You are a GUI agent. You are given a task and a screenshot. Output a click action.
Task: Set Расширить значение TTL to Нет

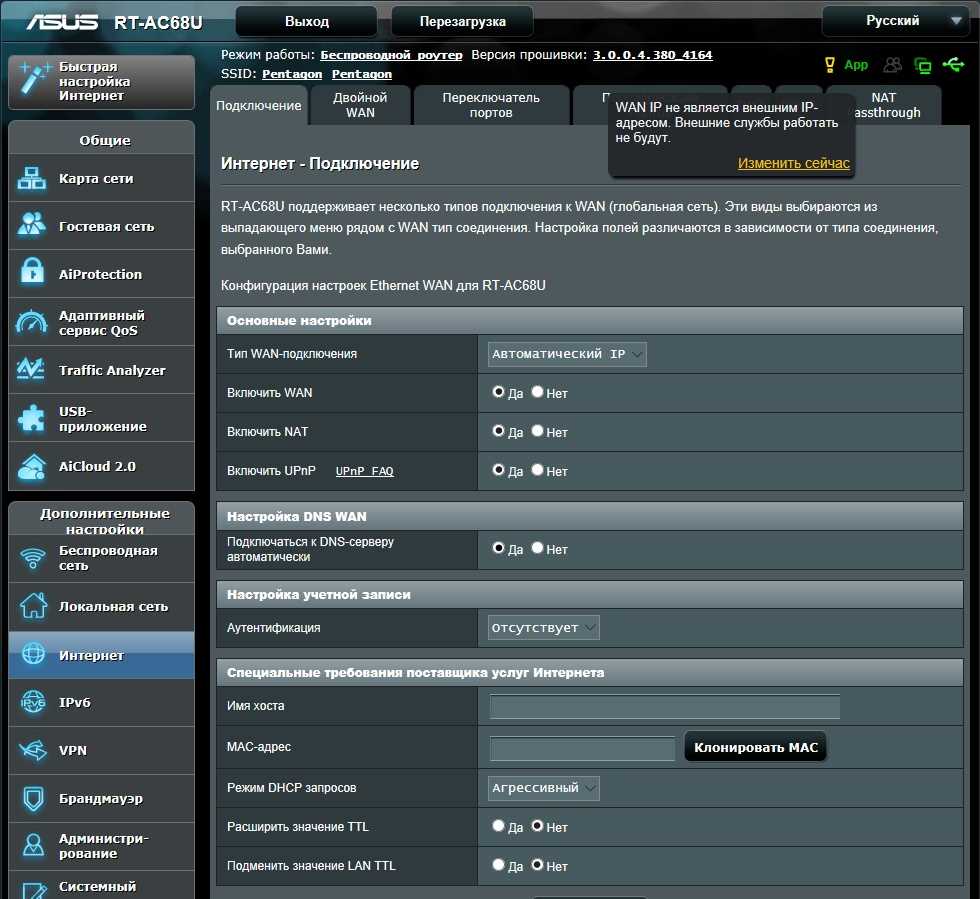point(538,826)
